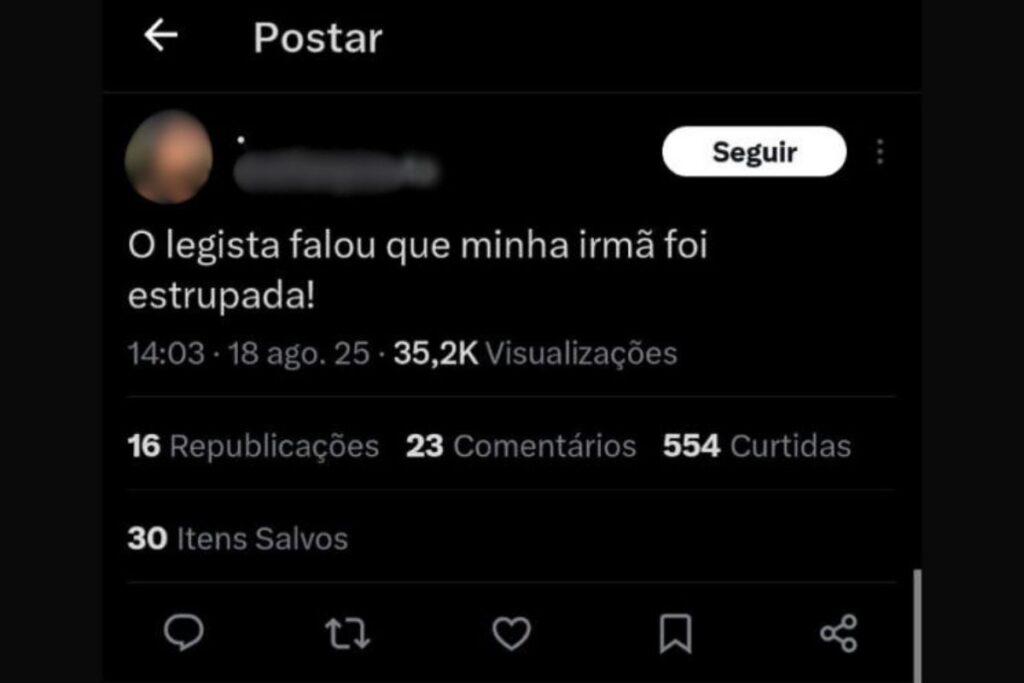The height and width of the screenshot is (683, 1024).
Task: View the 554 Curtidas list
Action: [757, 447]
